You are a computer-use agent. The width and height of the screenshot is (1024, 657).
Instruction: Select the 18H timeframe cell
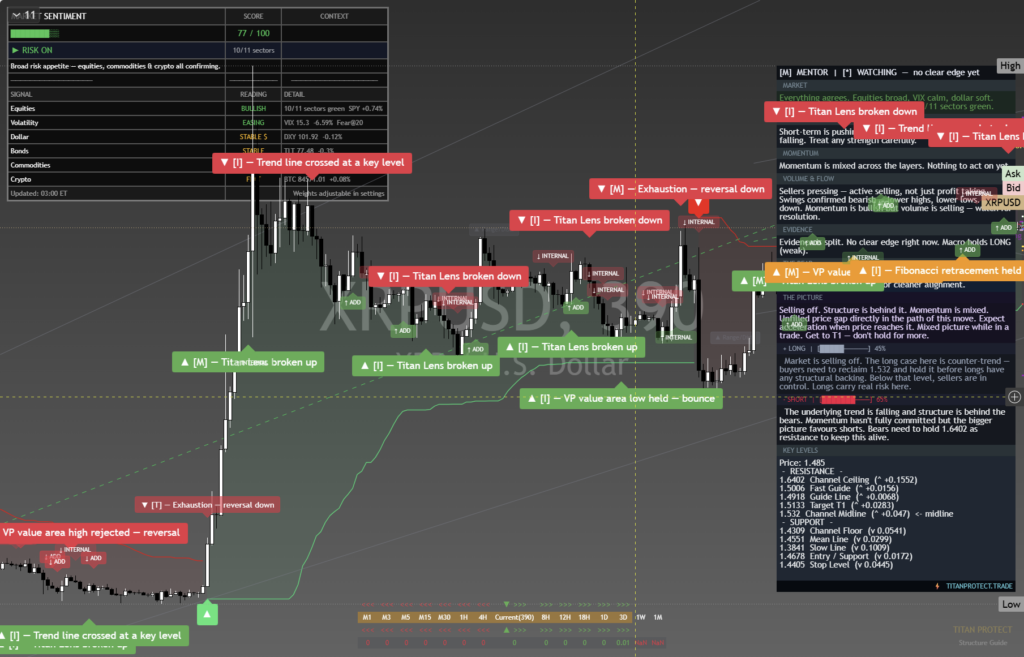coord(584,617)
